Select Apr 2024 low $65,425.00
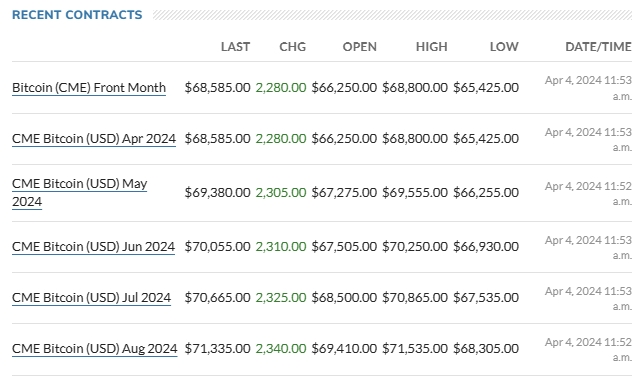 point(486,139)
